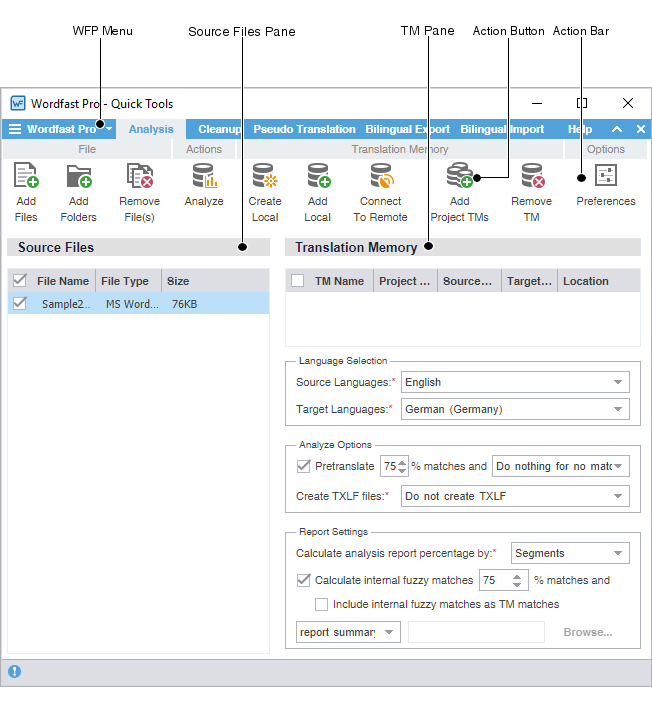Uncheck Calculate internal fuzzy matches
This screenshot has width=652, height=704.
(x=304, y=580)
